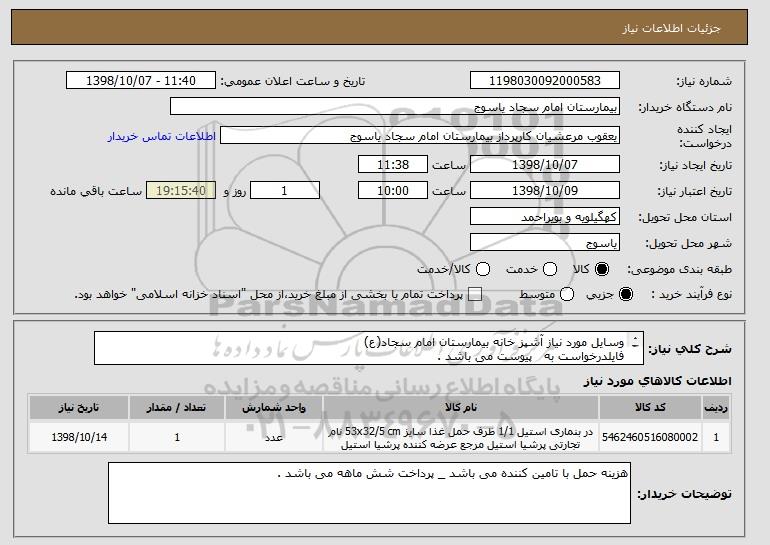Click the validity time 10:00 field
770x545 pixels.
pos(393,191)
